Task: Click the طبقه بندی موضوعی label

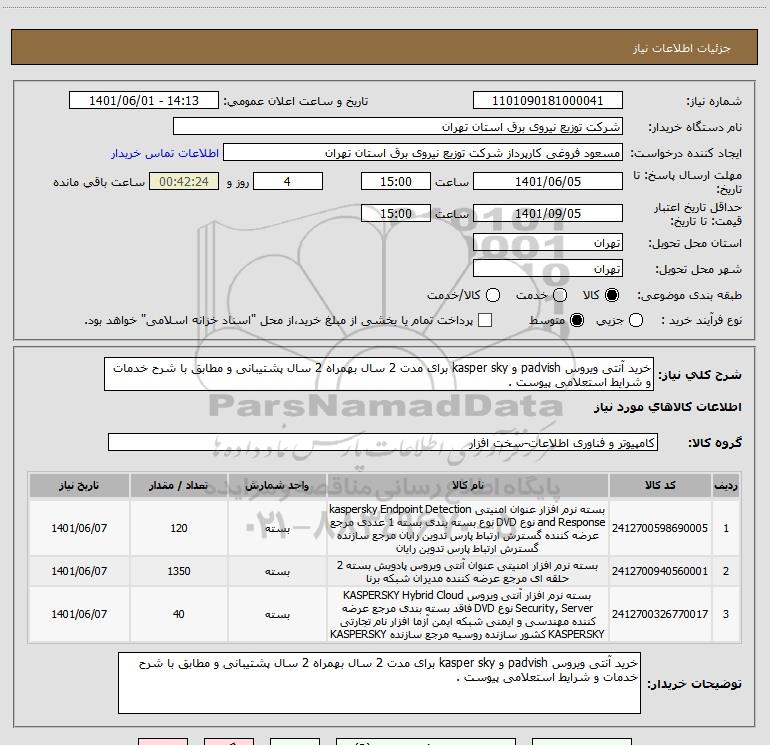Action: [x=689, y=295]
